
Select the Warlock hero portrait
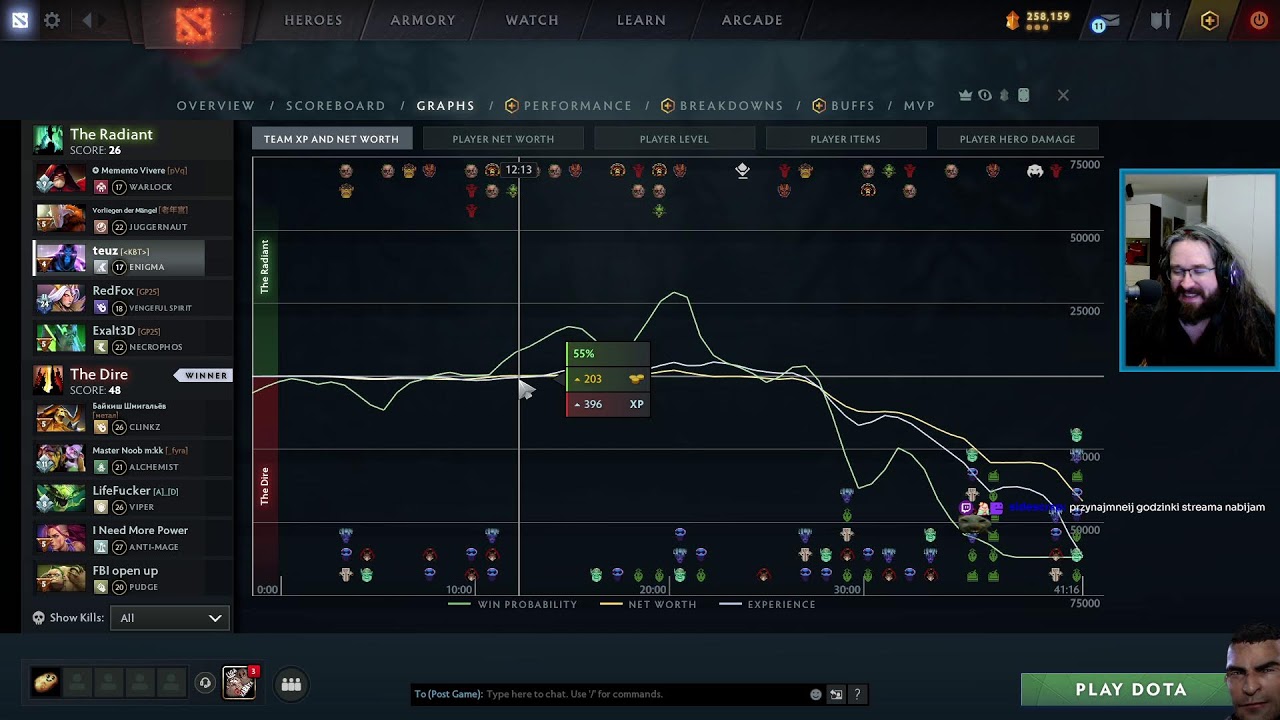point(61,179)
